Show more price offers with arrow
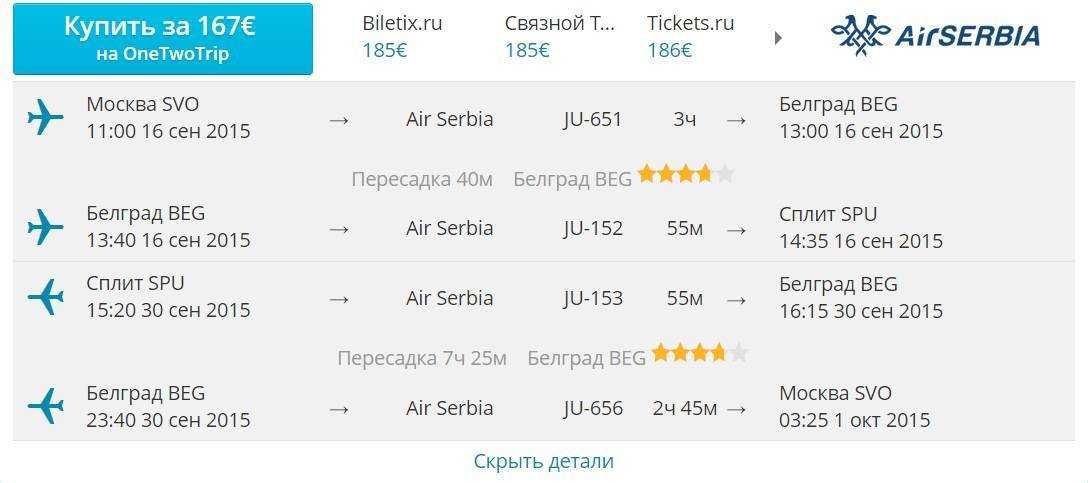 [778, 38]
